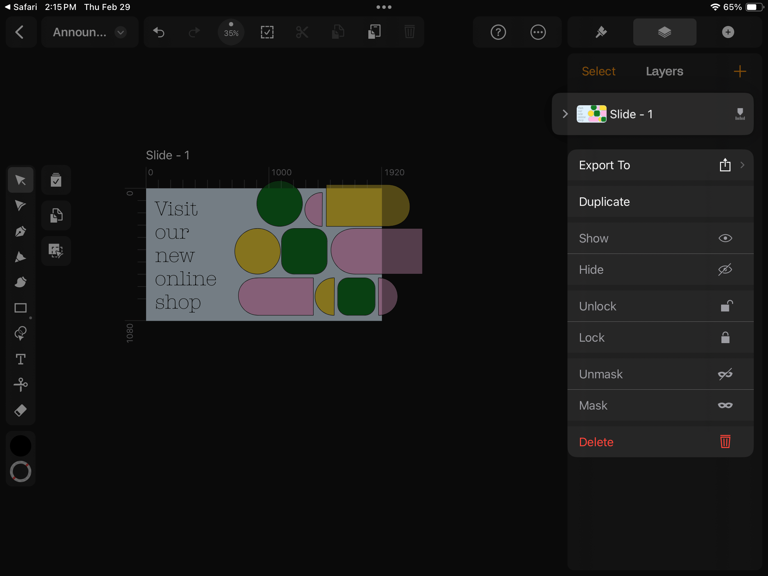The width and height of the screenshot is (768, 576).
Task: Select the Pencil tool
Action: [21, 257]
